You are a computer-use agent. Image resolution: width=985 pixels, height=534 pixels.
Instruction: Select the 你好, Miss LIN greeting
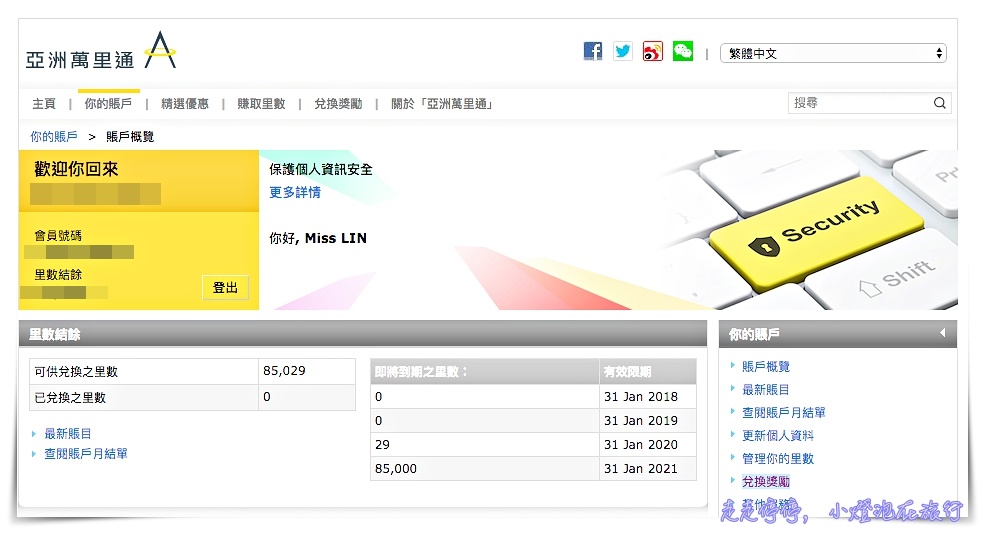coord(318,238)
